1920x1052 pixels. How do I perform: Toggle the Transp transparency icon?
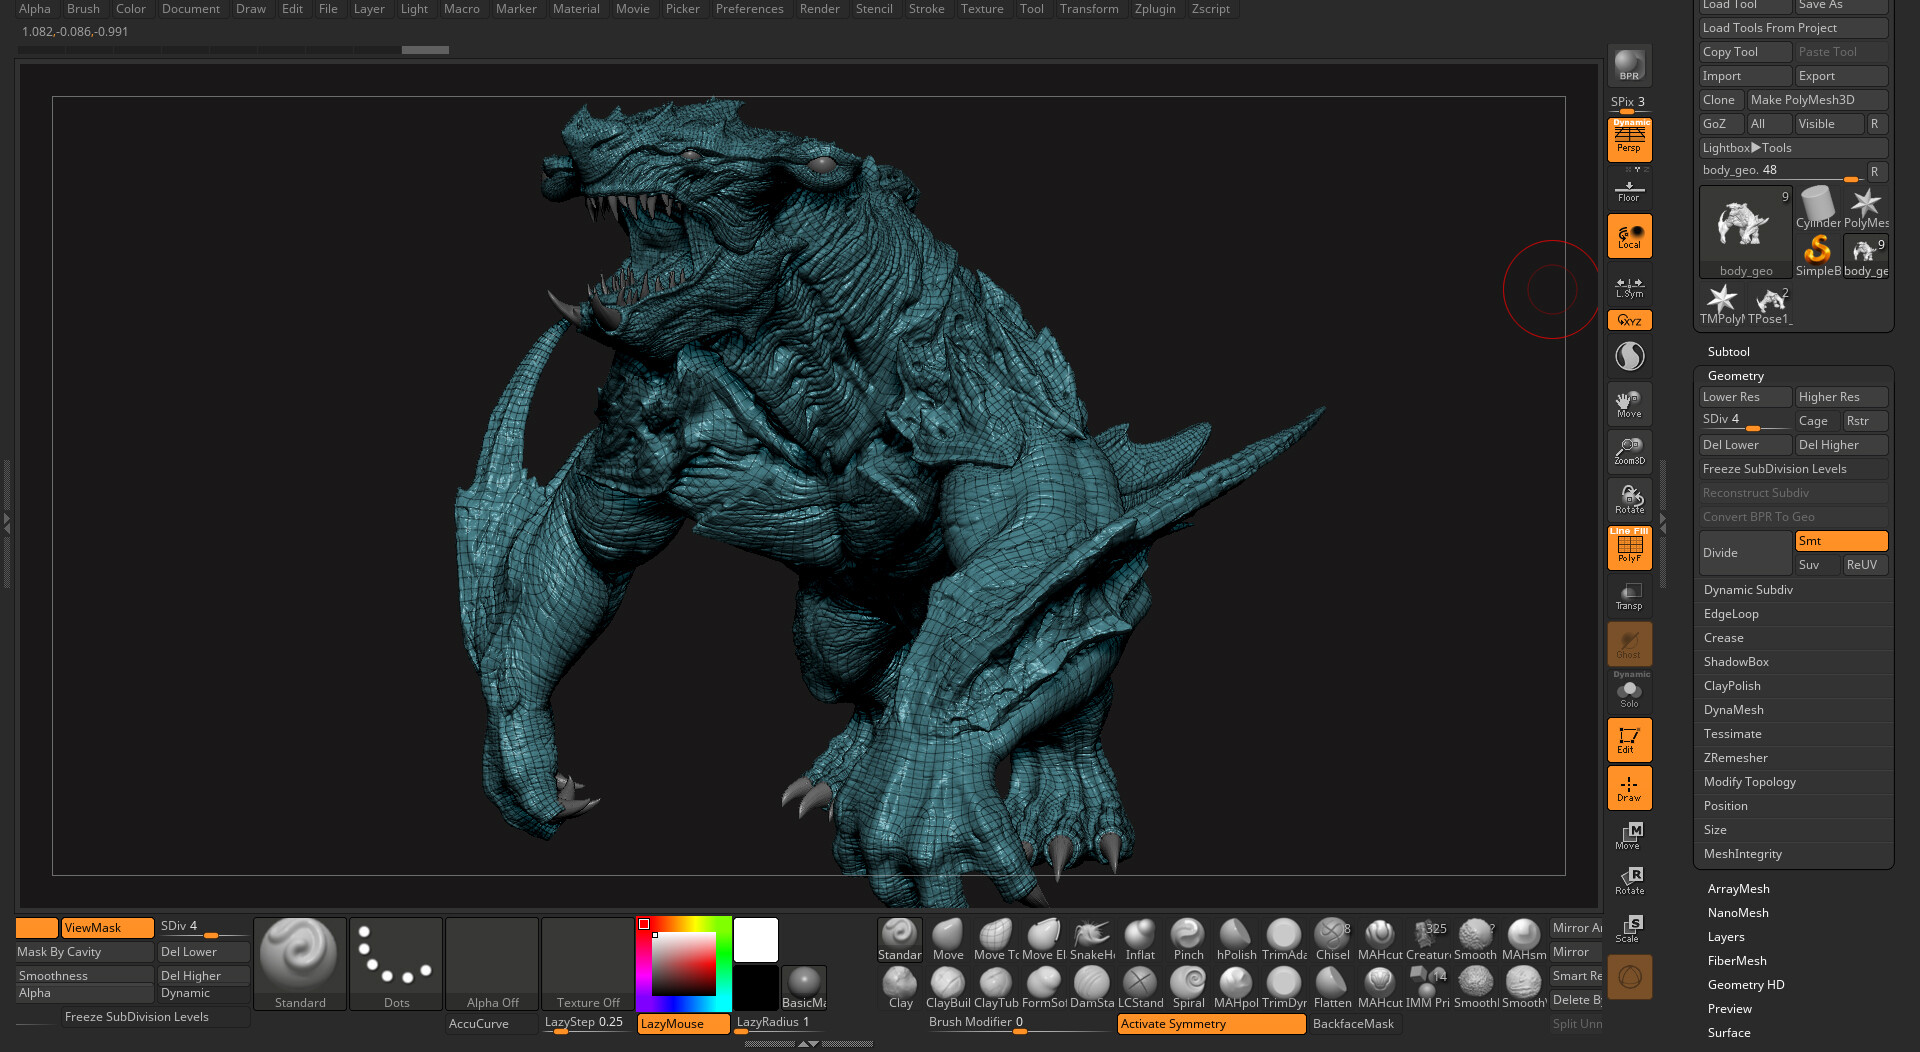point(1629,596)
